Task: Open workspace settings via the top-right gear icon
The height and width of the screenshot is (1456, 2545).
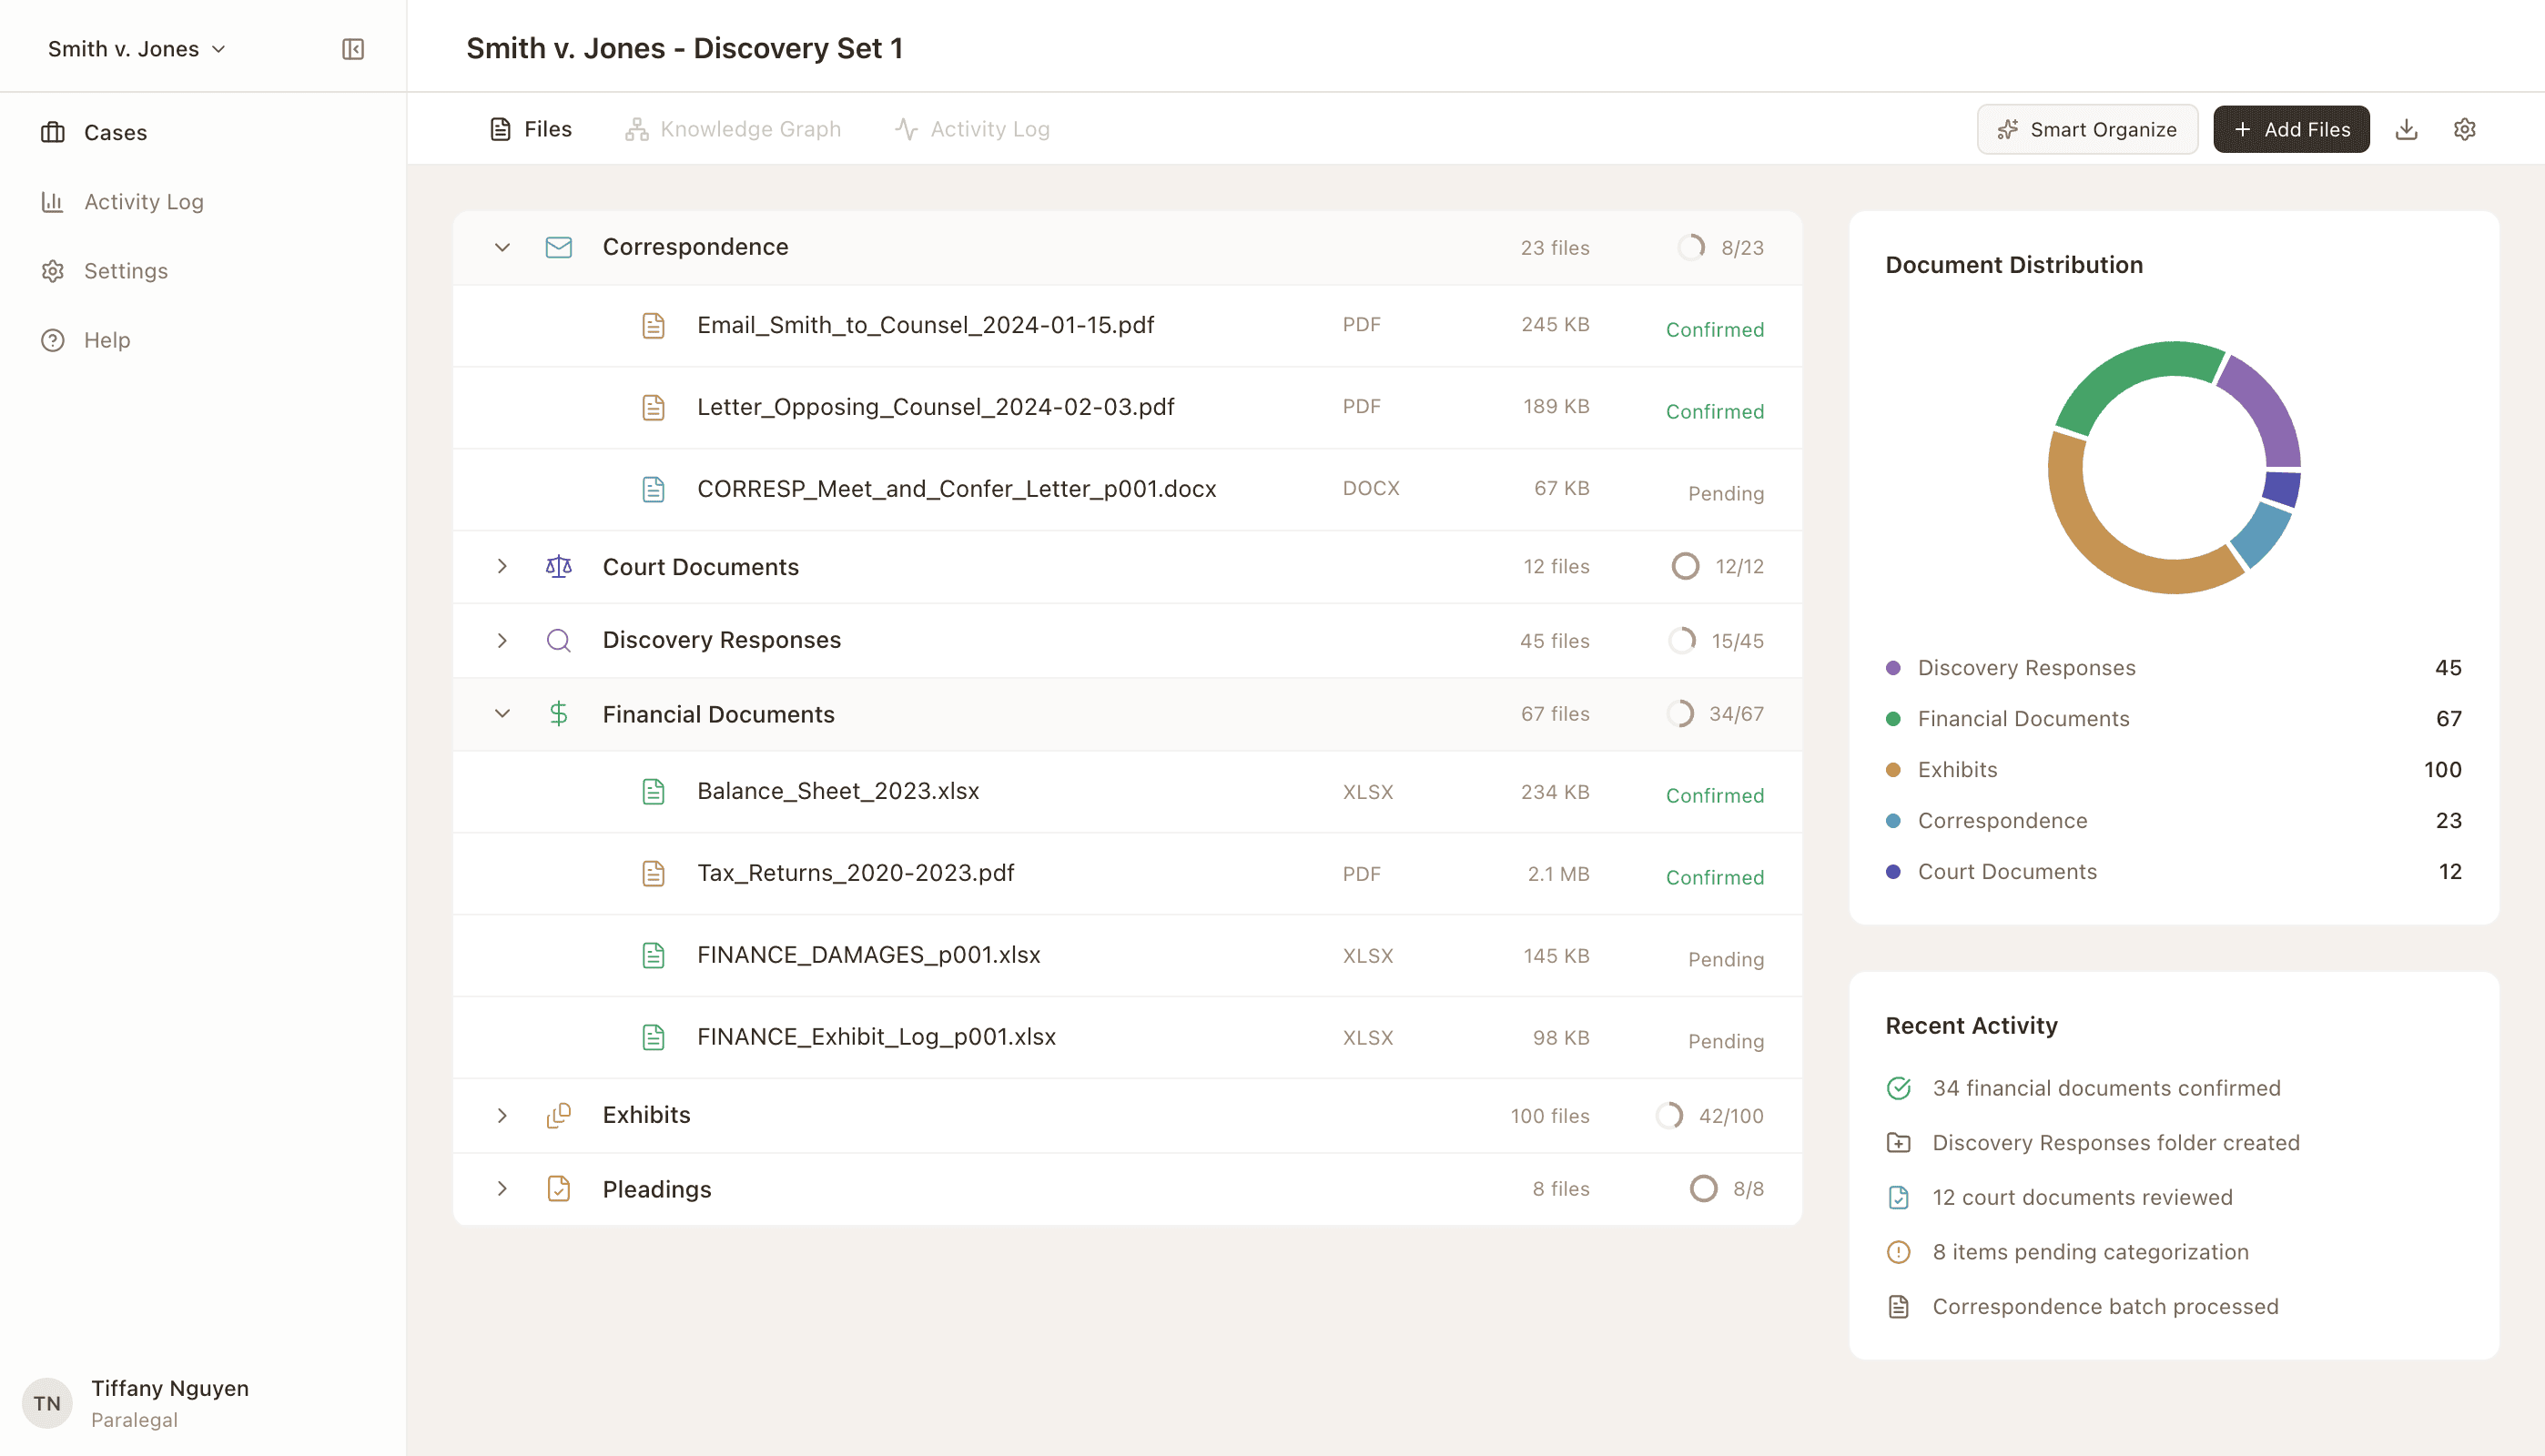Action: (2465, 128)
